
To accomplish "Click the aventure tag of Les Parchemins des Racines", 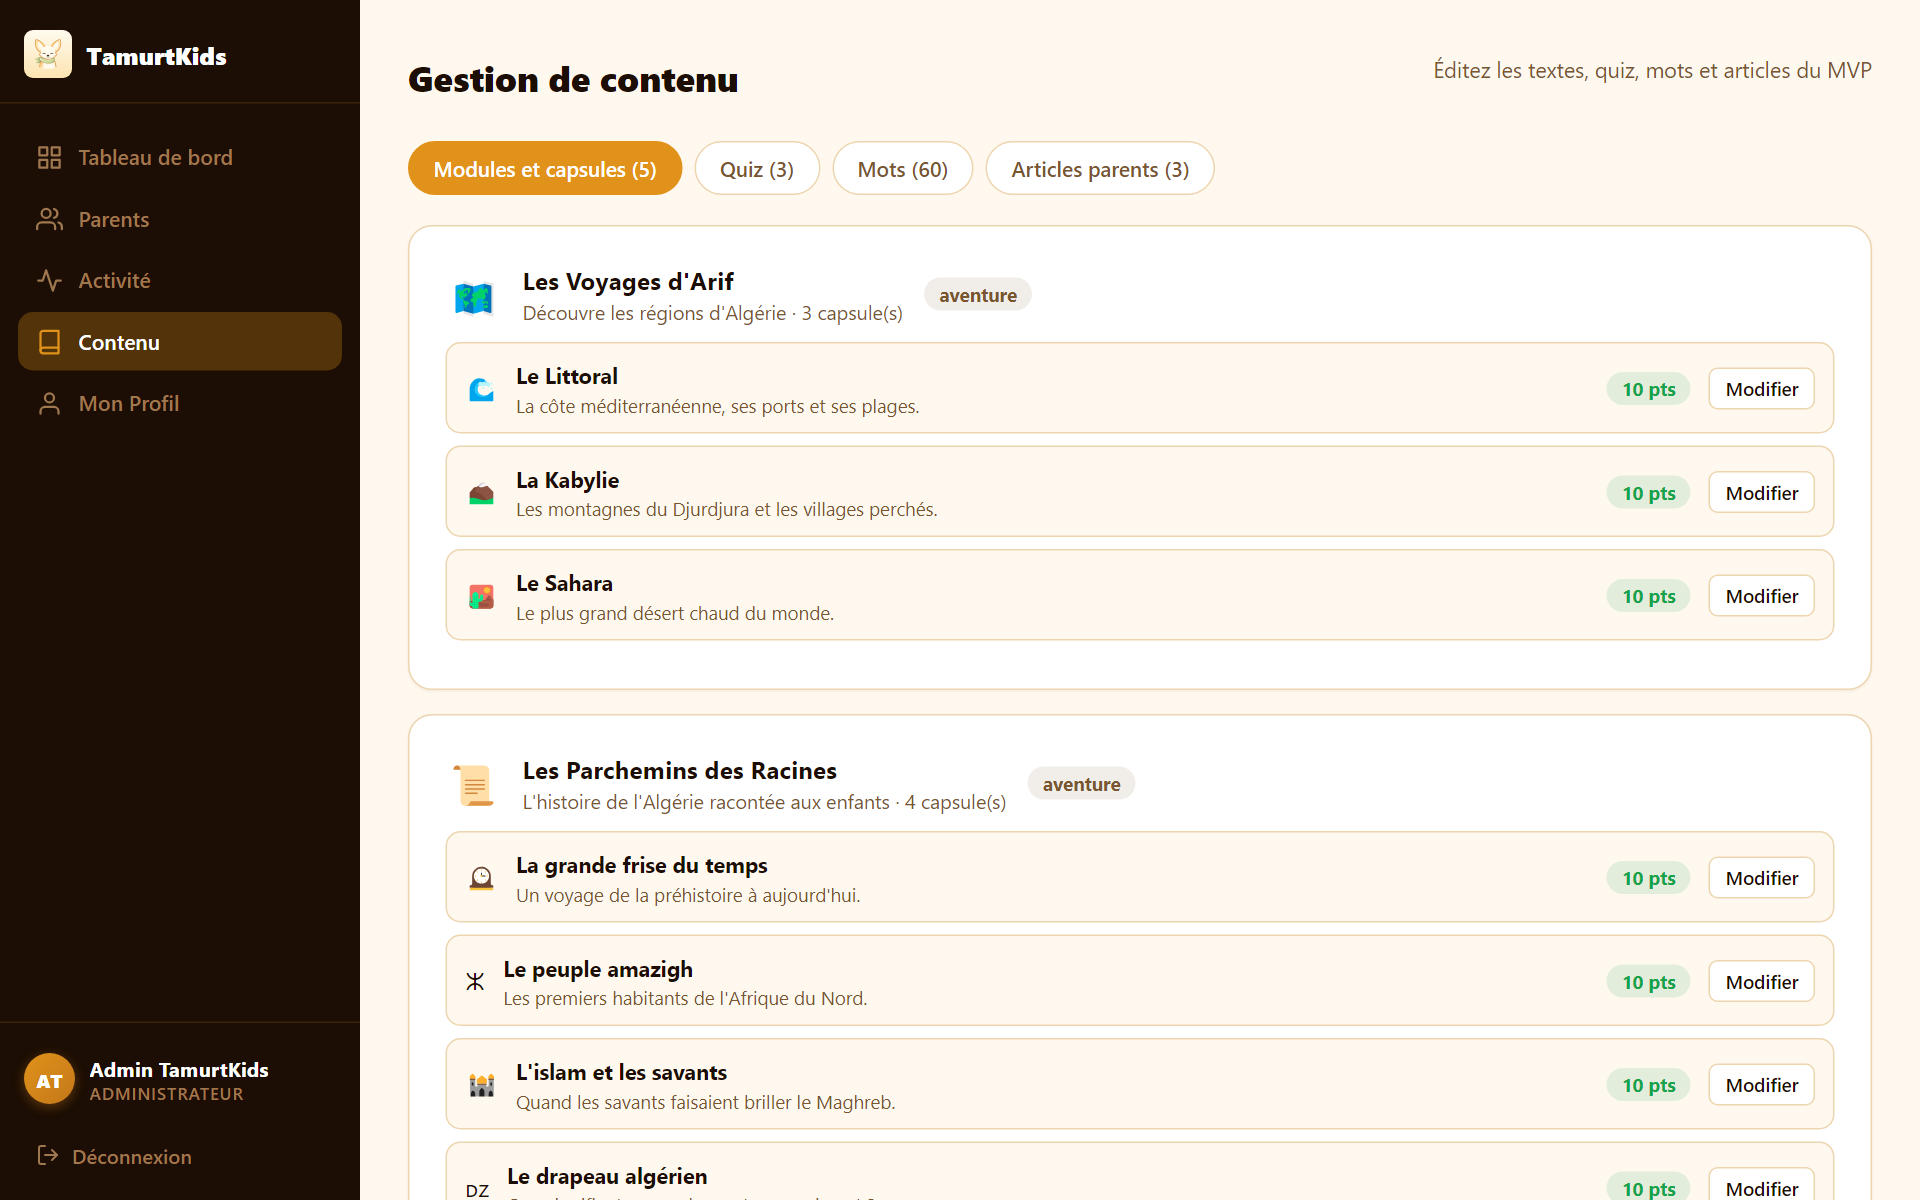I will 1081,784.
